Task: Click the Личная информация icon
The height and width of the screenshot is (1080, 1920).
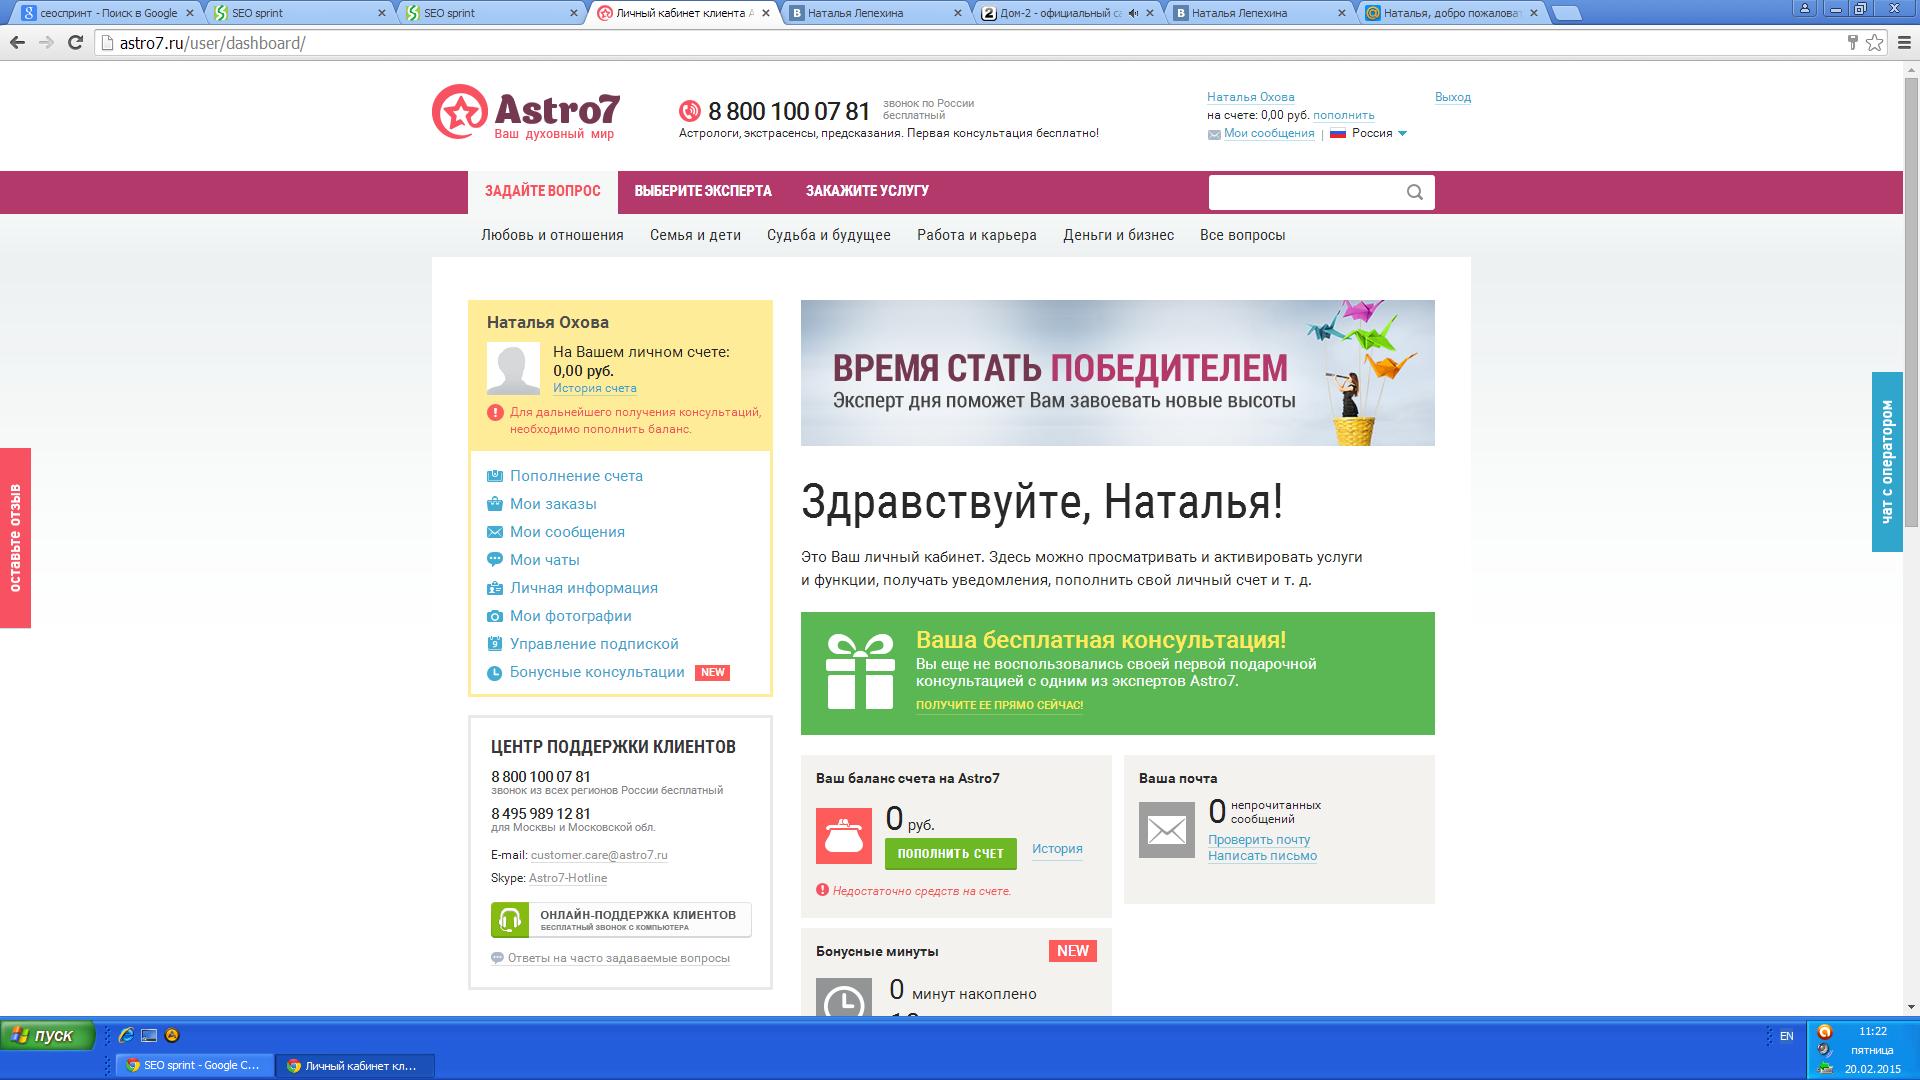Action: click(495, 588)
